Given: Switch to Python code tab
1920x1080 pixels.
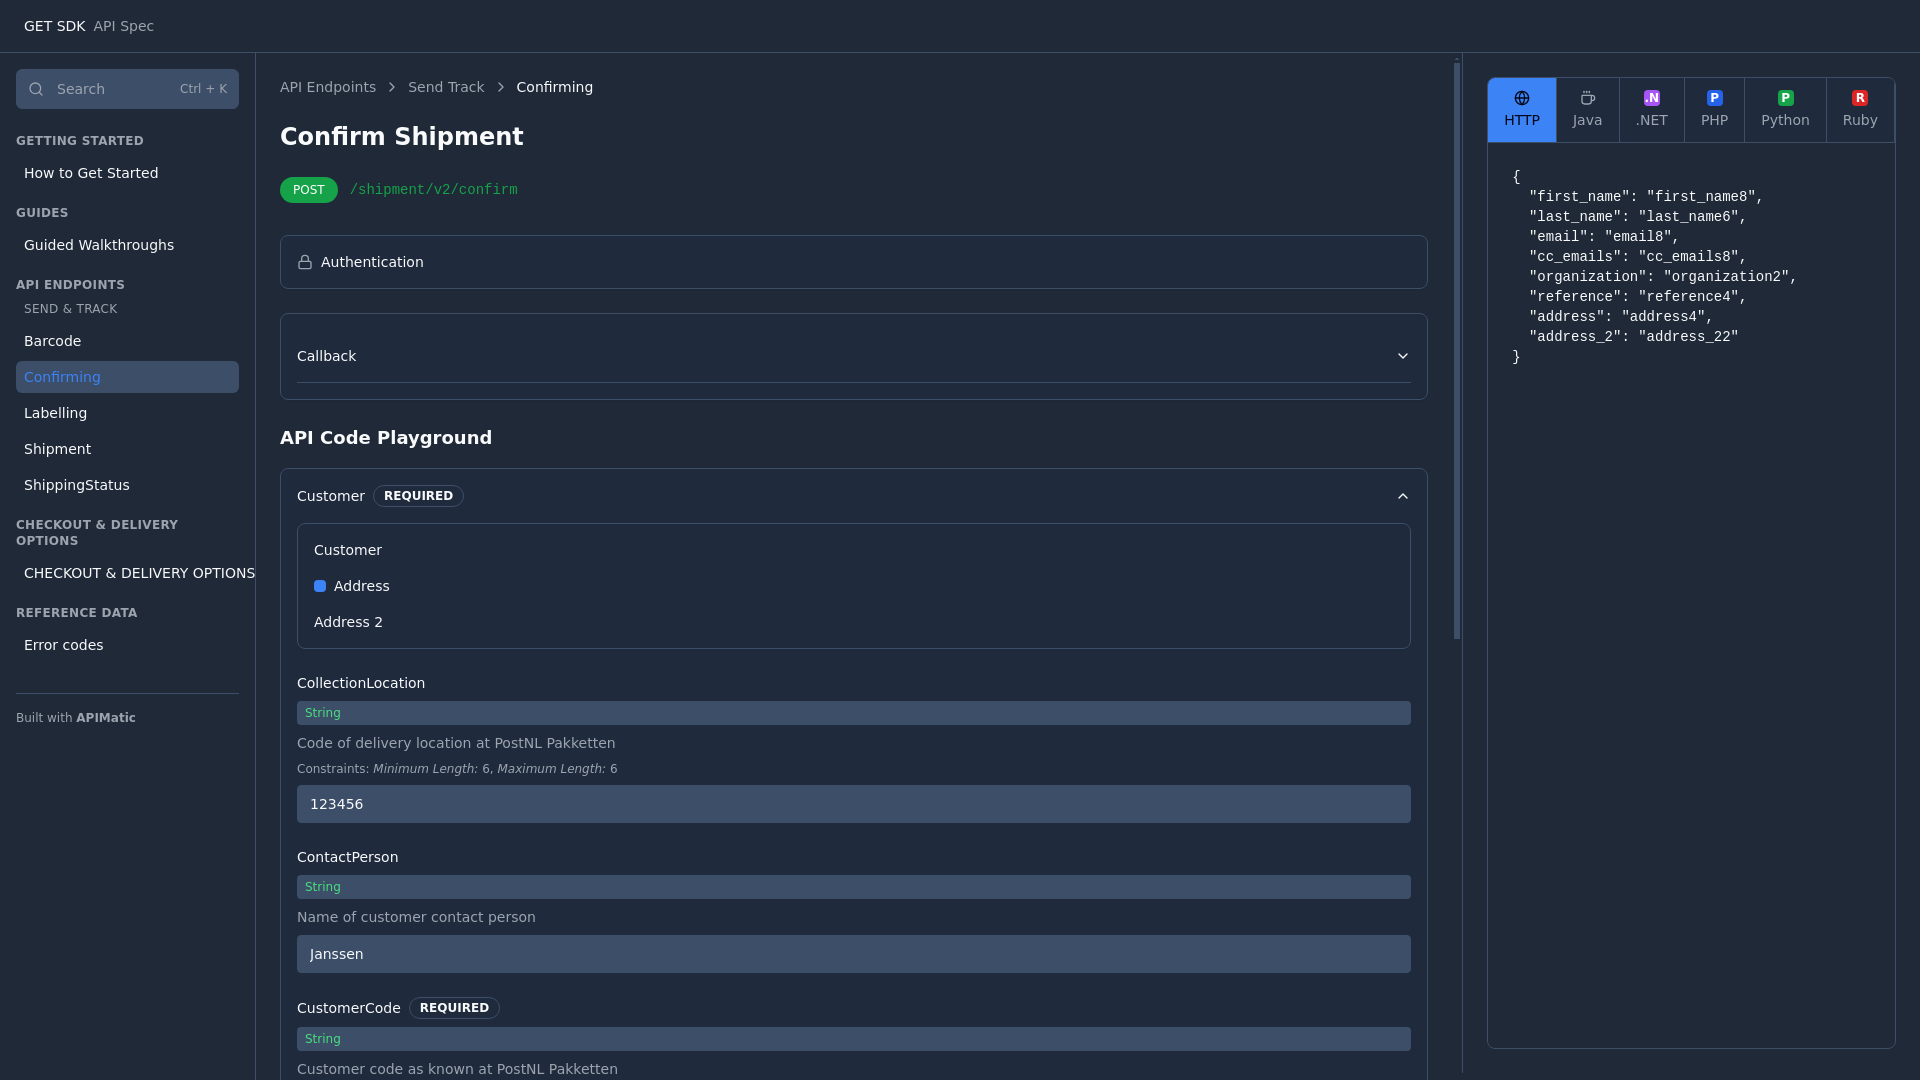Looking at the screenshot, I should pyautogui.click(x=1786, y=110).
